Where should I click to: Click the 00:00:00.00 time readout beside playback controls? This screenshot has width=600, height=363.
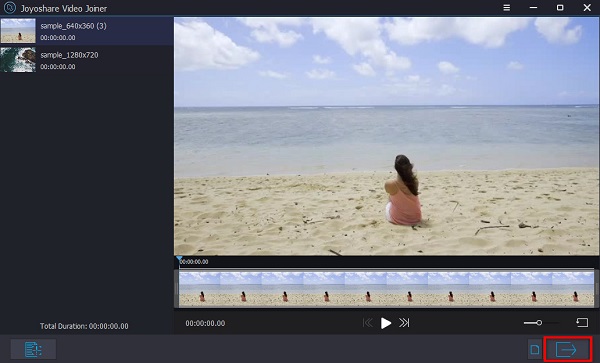pyautogui.click(x=205, y=323)
